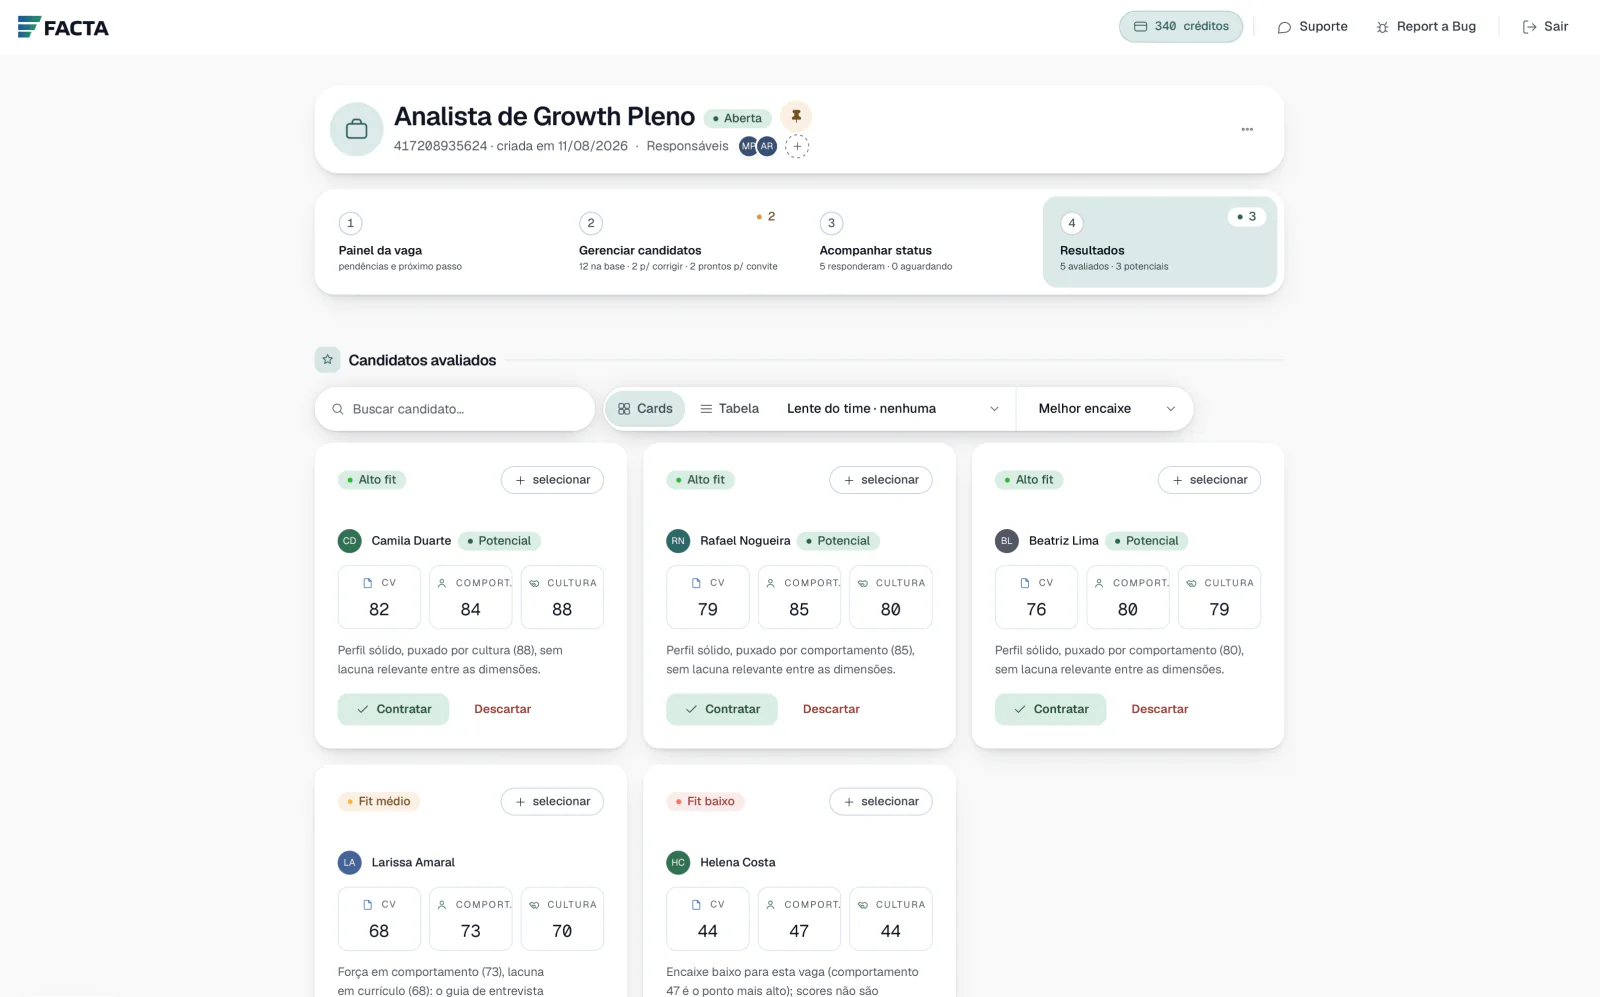Click Larissa Amaral's Comport. score 73
Image resolution: width=1600 pixels, height=997 pixels.
(x=471, y=919)
